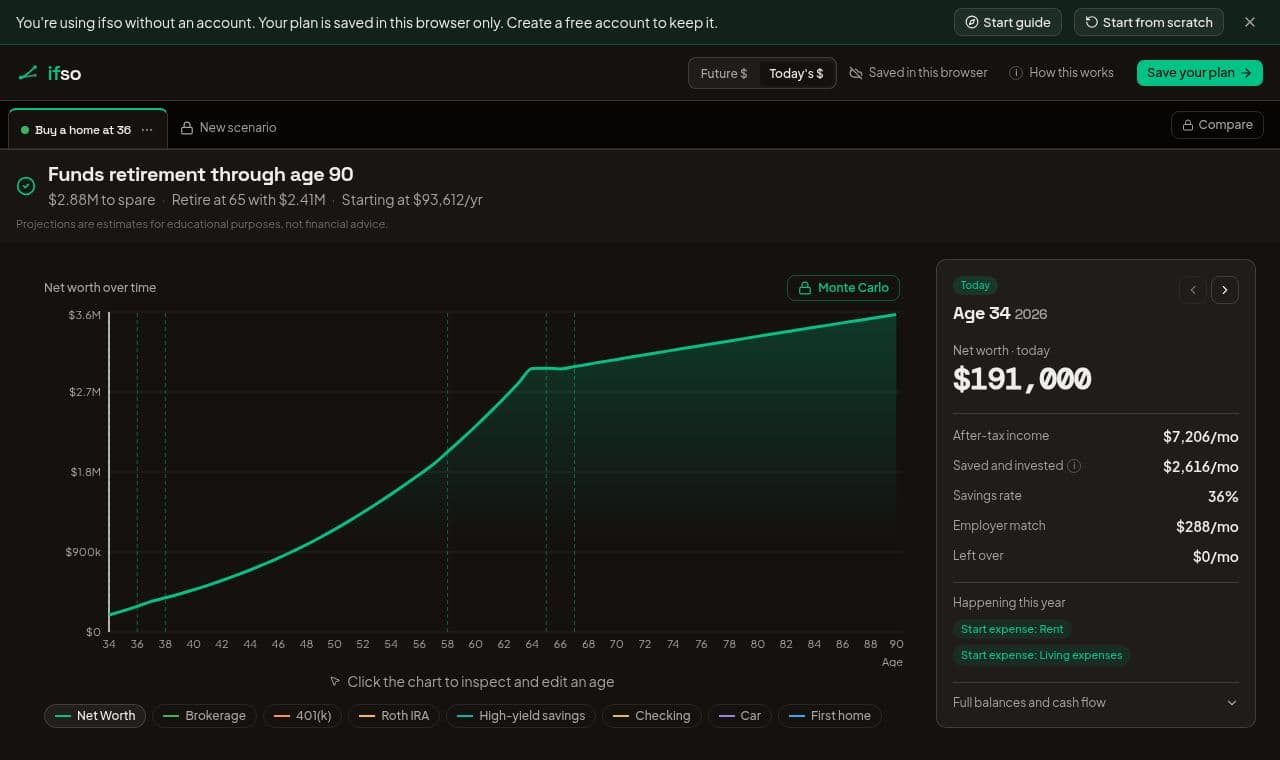Save your plan with the green button
1280x760 pixels.
(1200, 73)
